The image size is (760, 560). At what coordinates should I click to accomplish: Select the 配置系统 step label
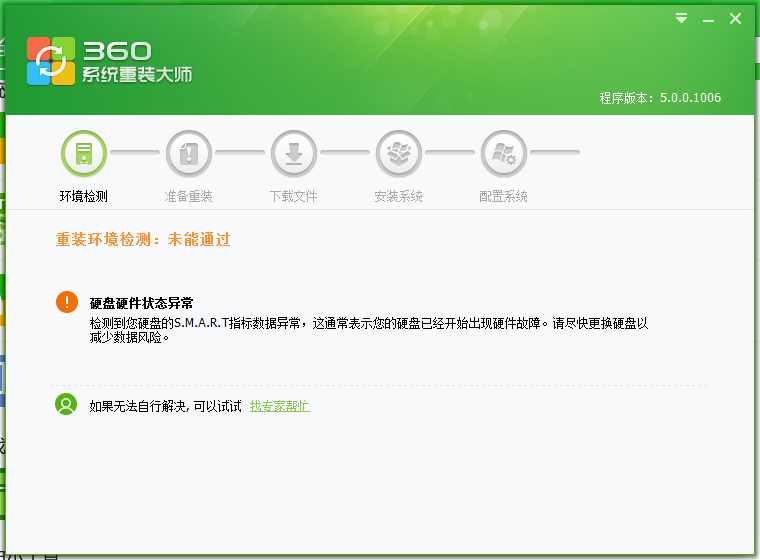coord(504,196)
